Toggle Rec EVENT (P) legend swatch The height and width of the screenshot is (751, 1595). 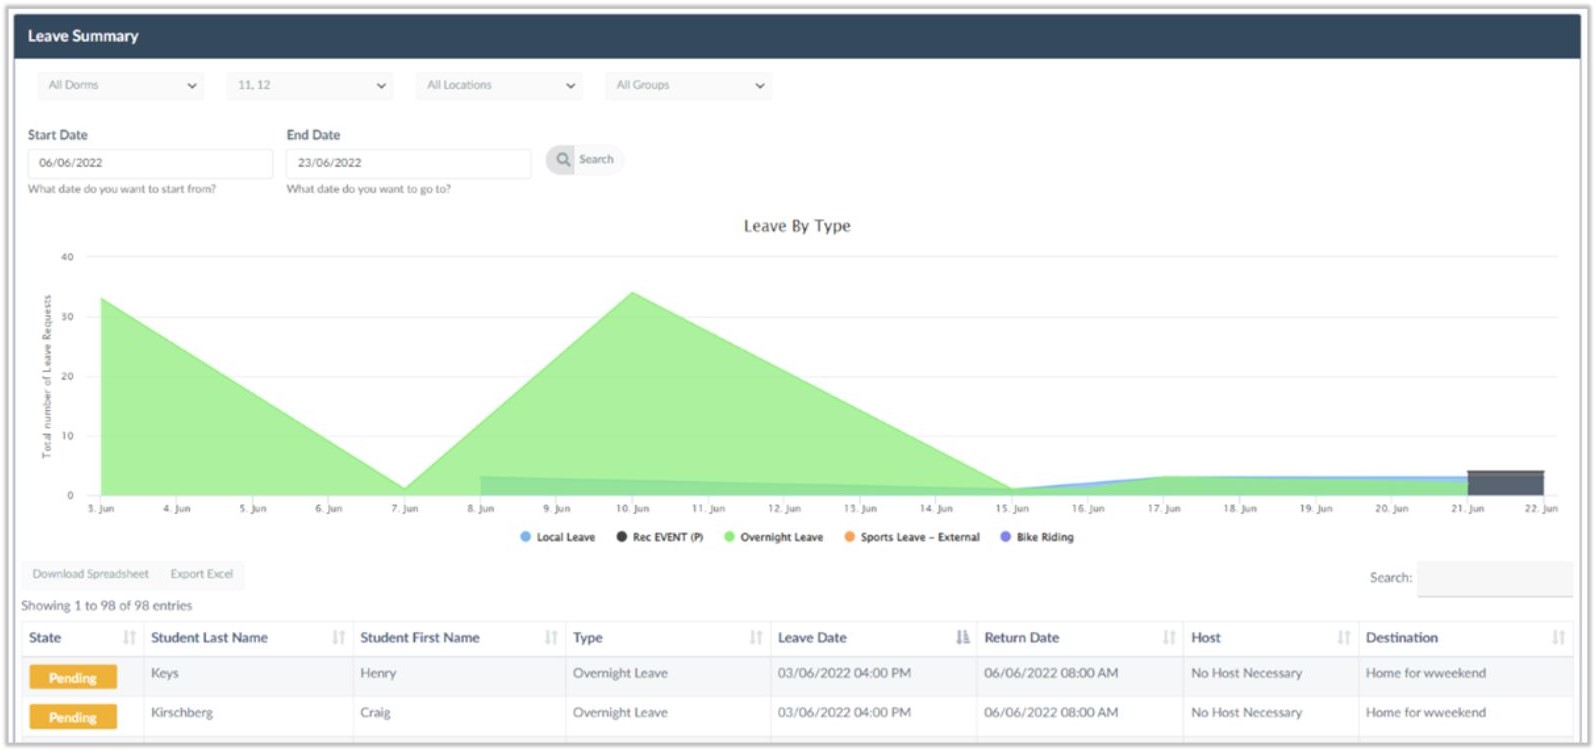click(x=621, y=537)
